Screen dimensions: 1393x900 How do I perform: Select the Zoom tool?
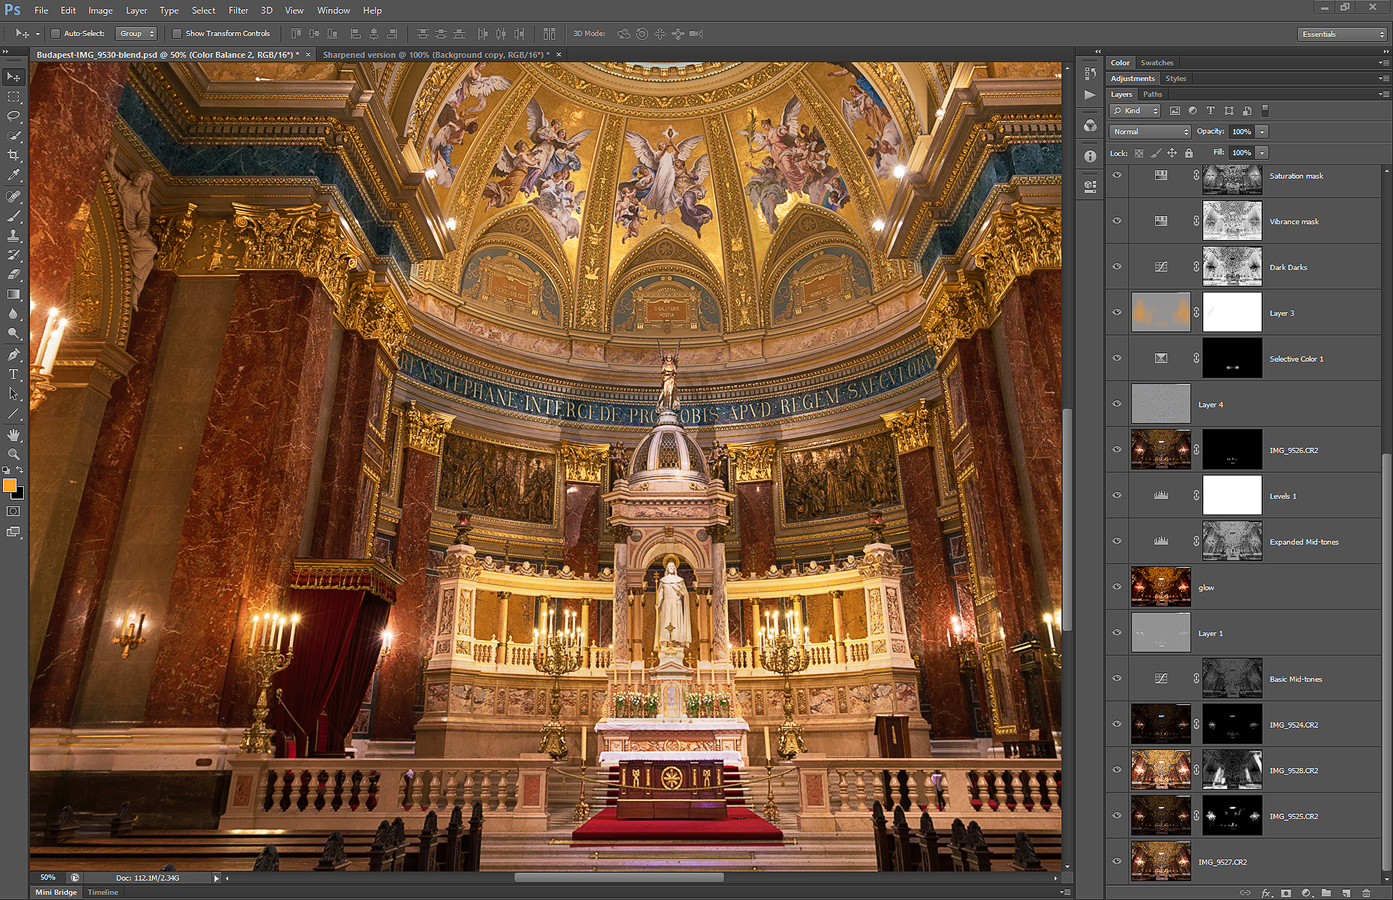pyautogui.click(x=13, y=454)
